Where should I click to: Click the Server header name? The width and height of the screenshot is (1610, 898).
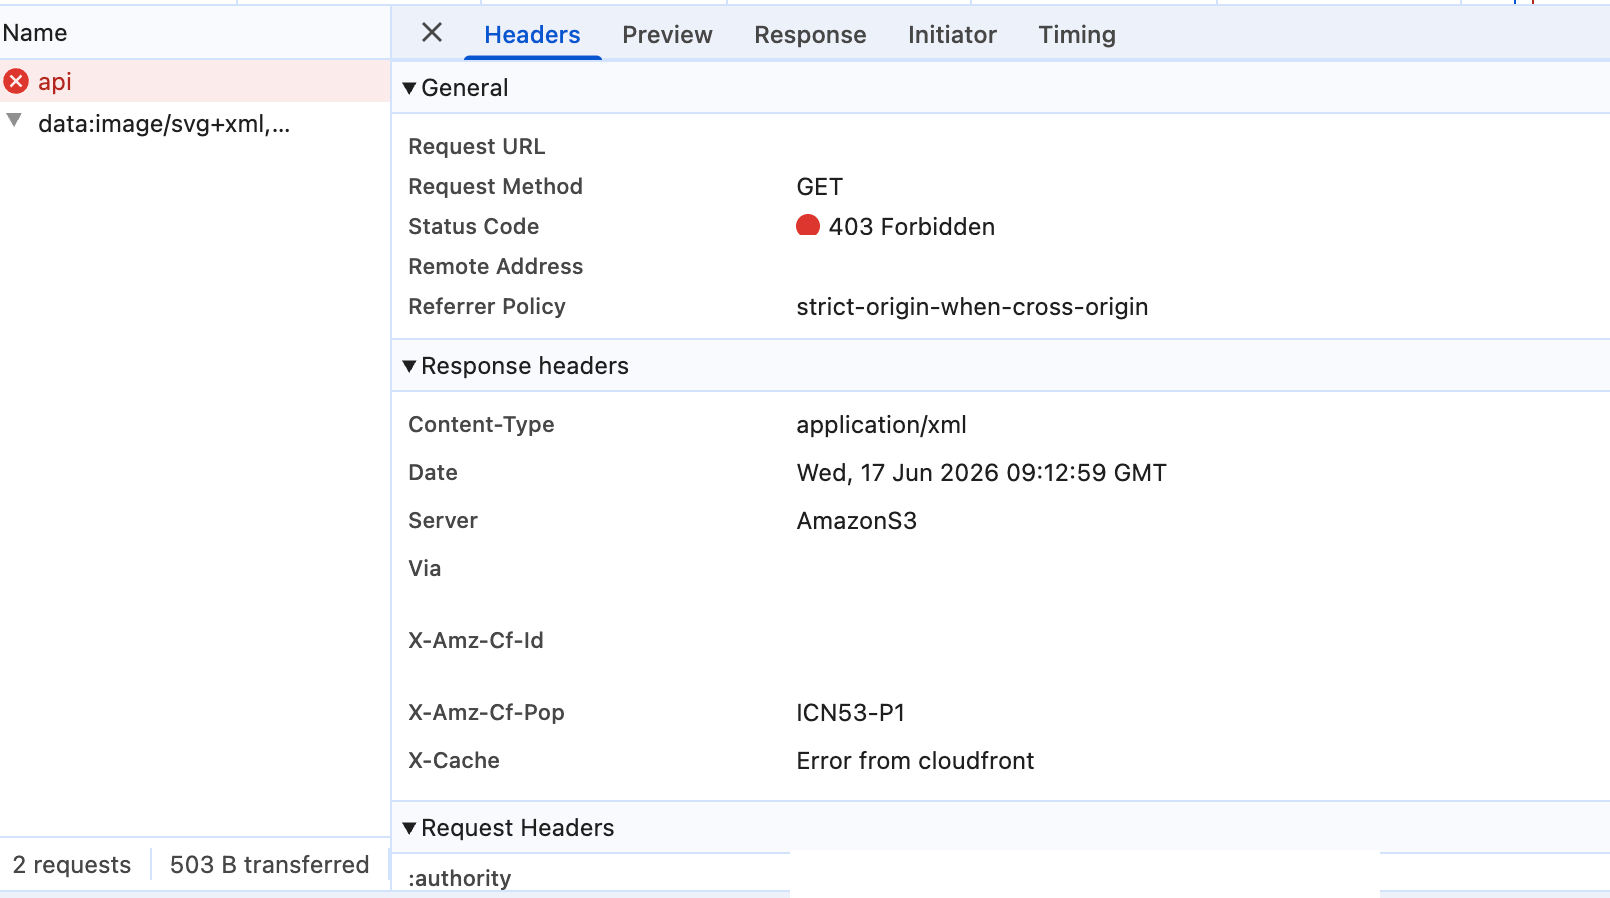443,521
